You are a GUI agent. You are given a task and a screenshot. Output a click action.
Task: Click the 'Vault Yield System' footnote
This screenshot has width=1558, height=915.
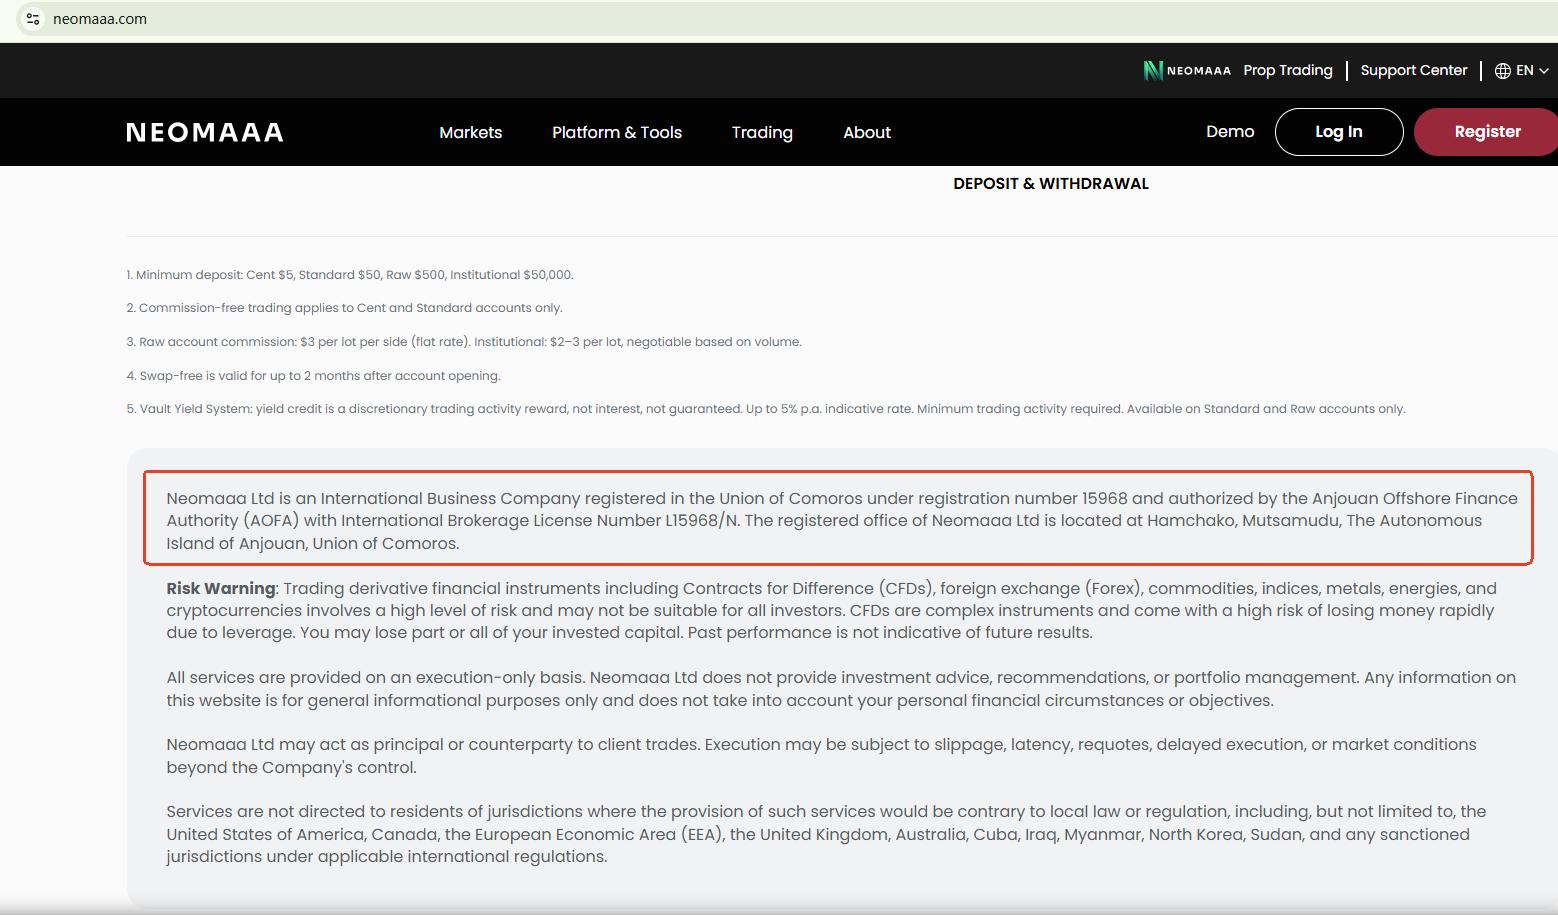pyautogui.click(x=766, y=409)
